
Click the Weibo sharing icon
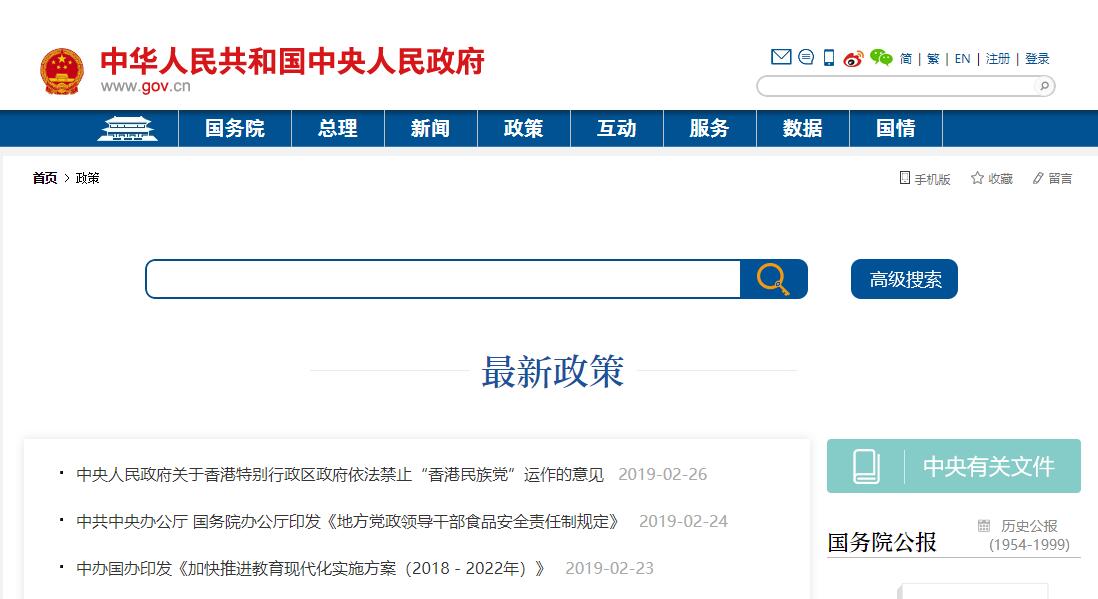(851, 59)
